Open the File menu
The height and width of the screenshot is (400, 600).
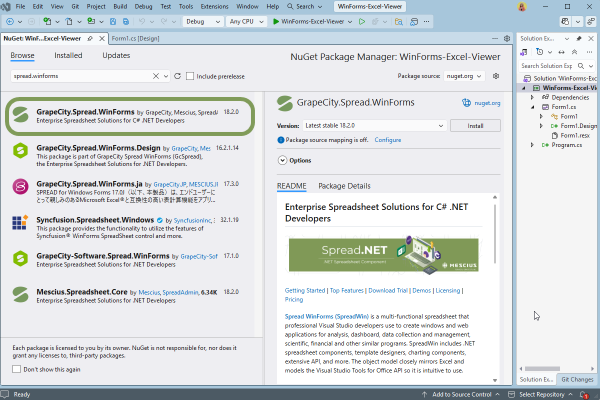20,7
